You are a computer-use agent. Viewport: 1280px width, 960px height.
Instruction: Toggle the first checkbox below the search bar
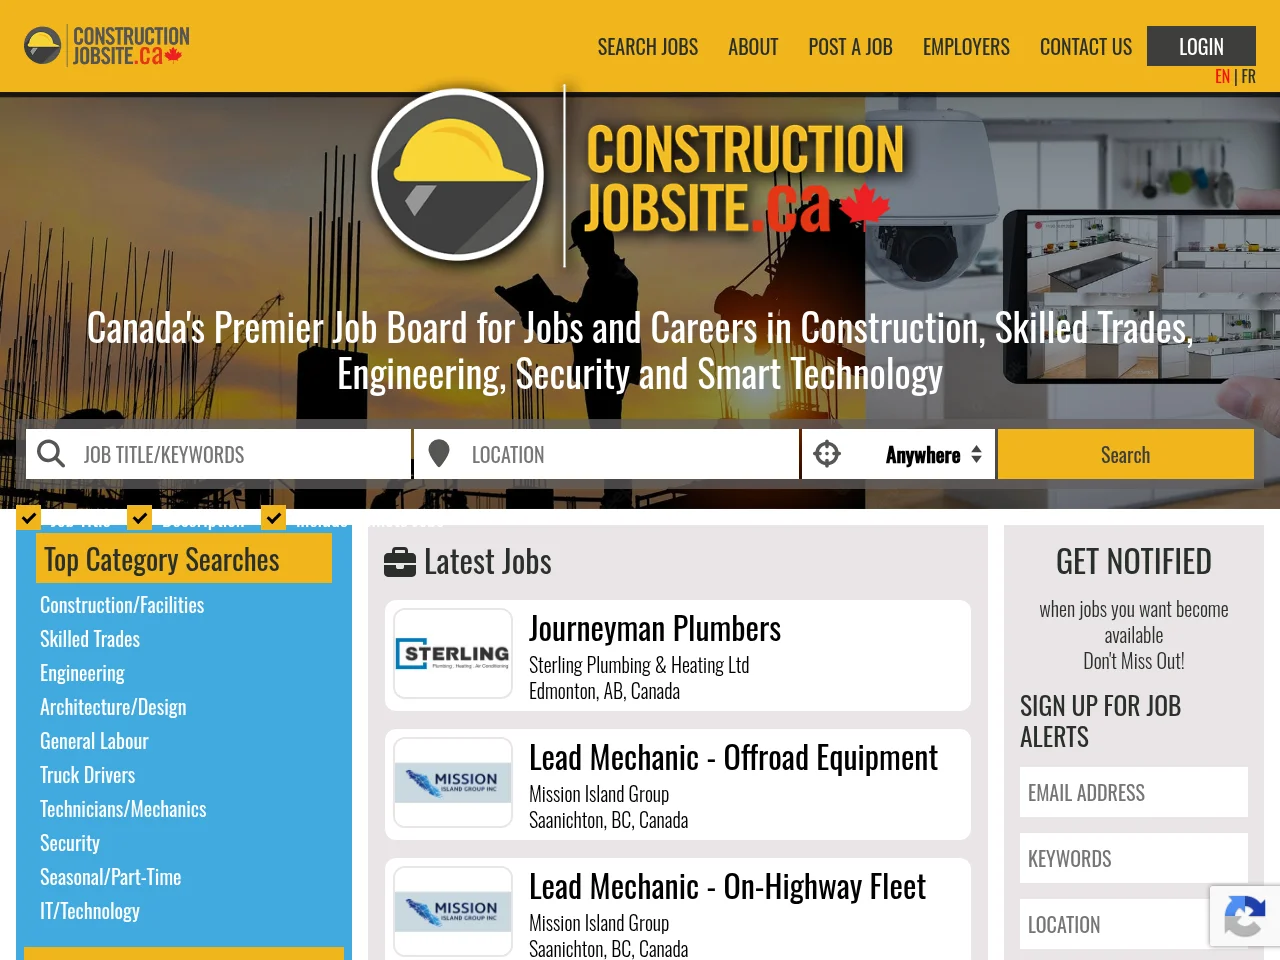29,517
